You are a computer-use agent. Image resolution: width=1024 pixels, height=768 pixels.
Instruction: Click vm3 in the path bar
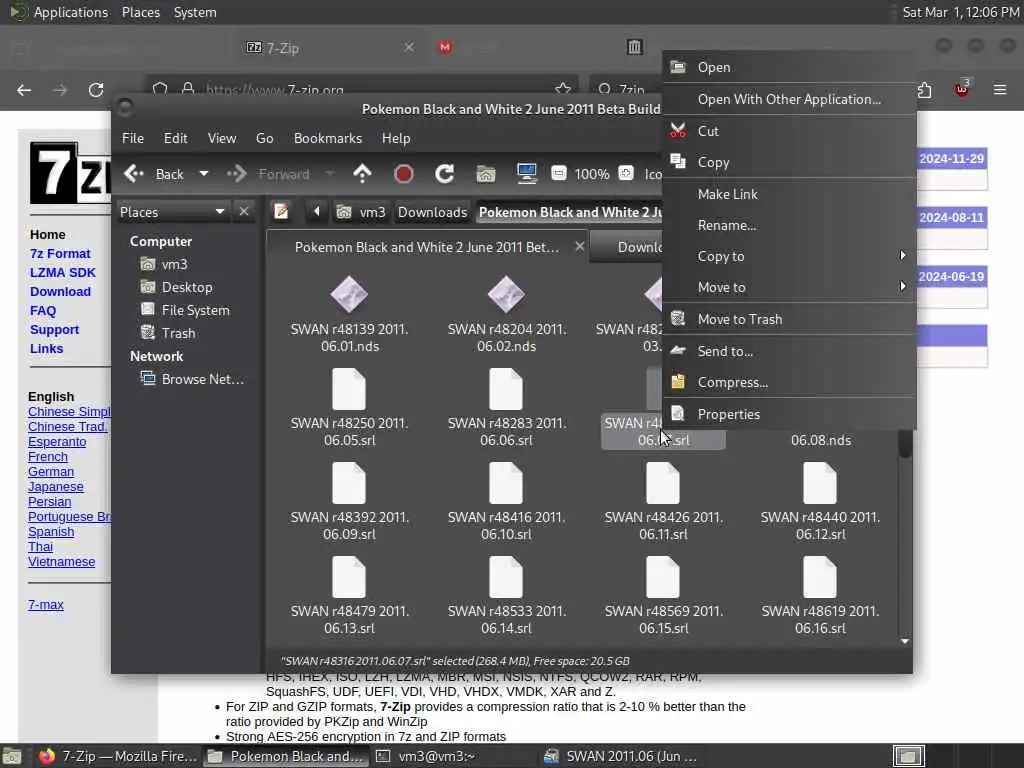(x=361, y=212)
